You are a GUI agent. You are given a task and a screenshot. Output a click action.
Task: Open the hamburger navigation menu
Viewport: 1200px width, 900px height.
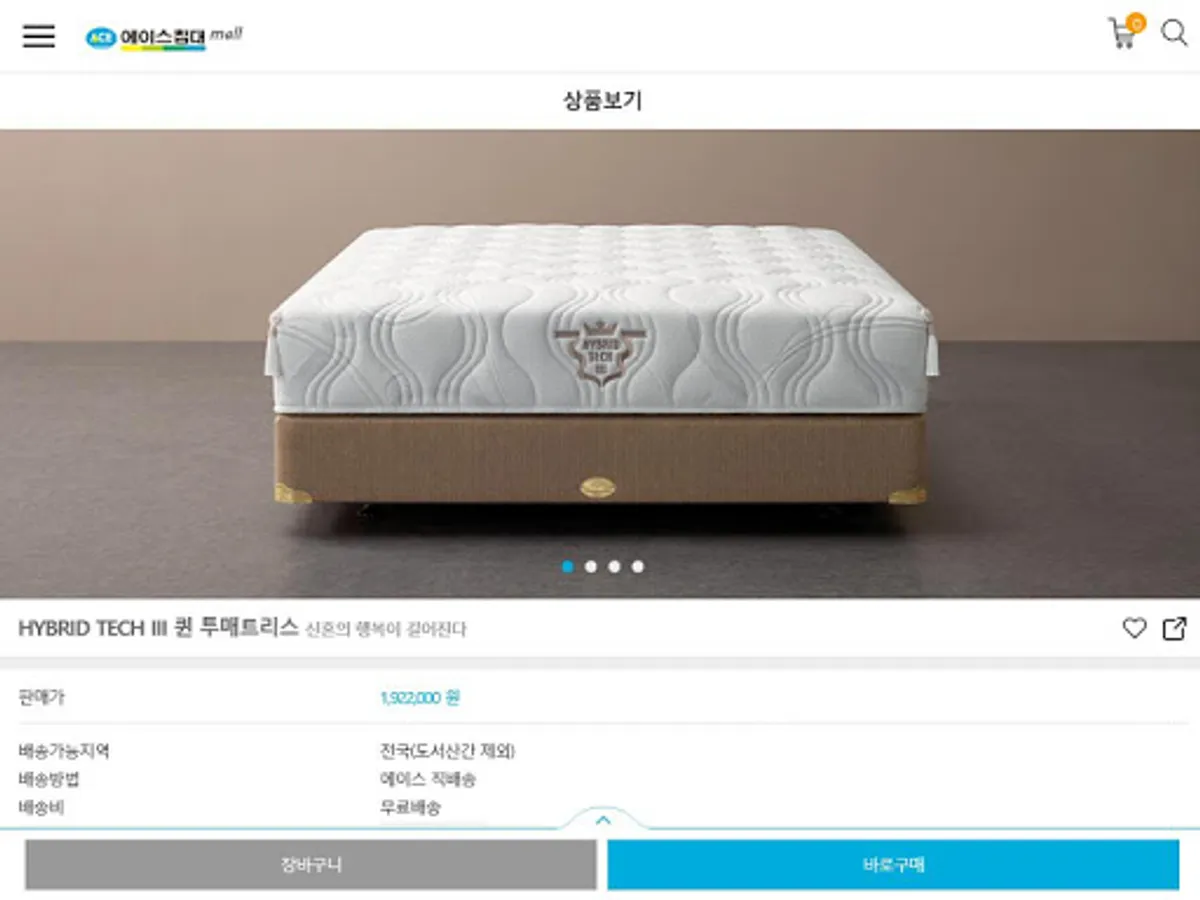39,36
